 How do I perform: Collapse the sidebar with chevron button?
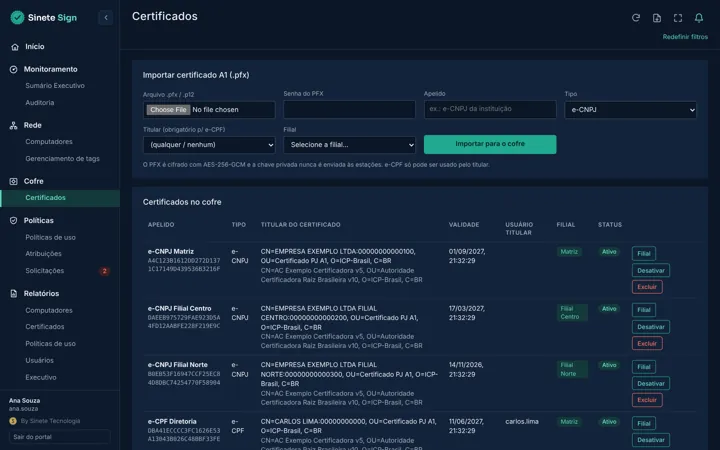click(106, 17)
